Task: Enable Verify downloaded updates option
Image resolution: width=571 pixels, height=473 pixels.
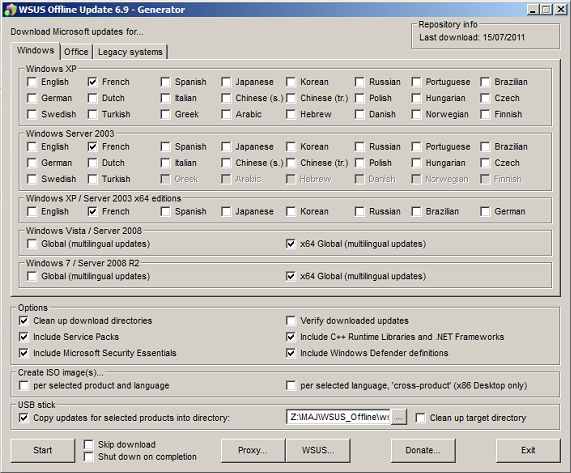Action: (x=291, y=321)
